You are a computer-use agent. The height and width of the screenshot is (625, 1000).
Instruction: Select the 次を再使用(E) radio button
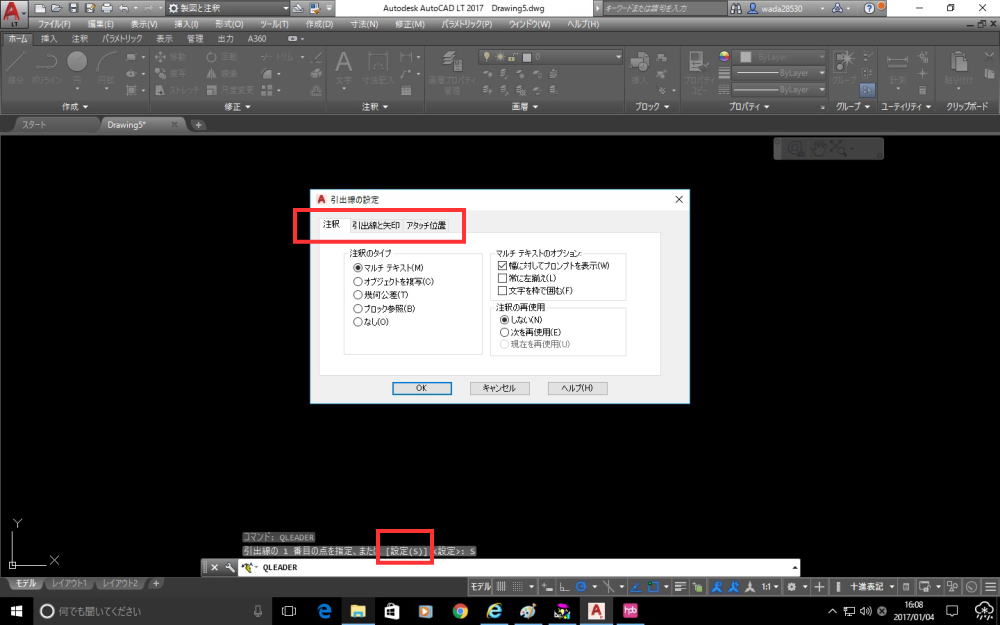[504, 332]
